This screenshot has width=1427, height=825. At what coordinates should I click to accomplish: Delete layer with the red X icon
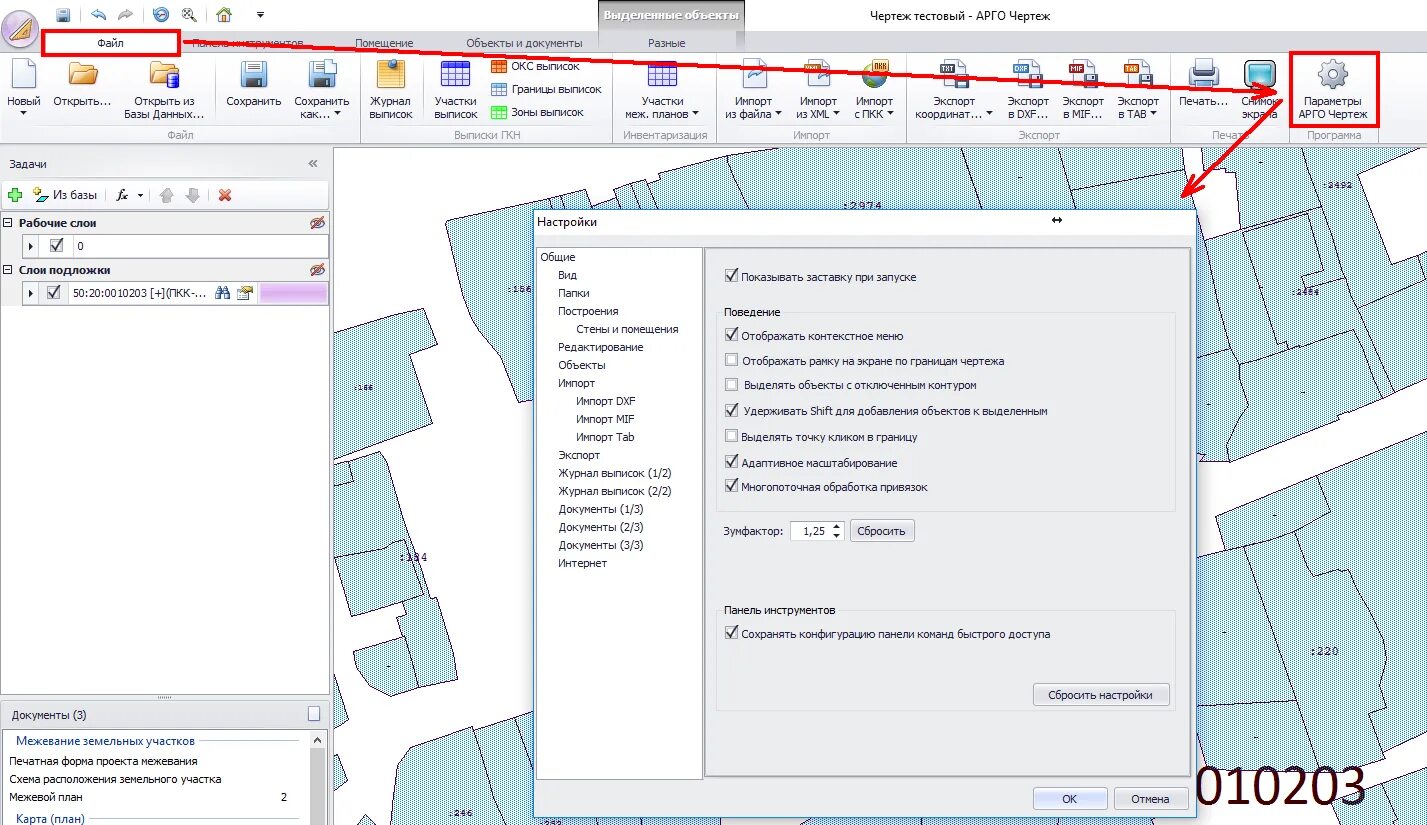point(225,195)
